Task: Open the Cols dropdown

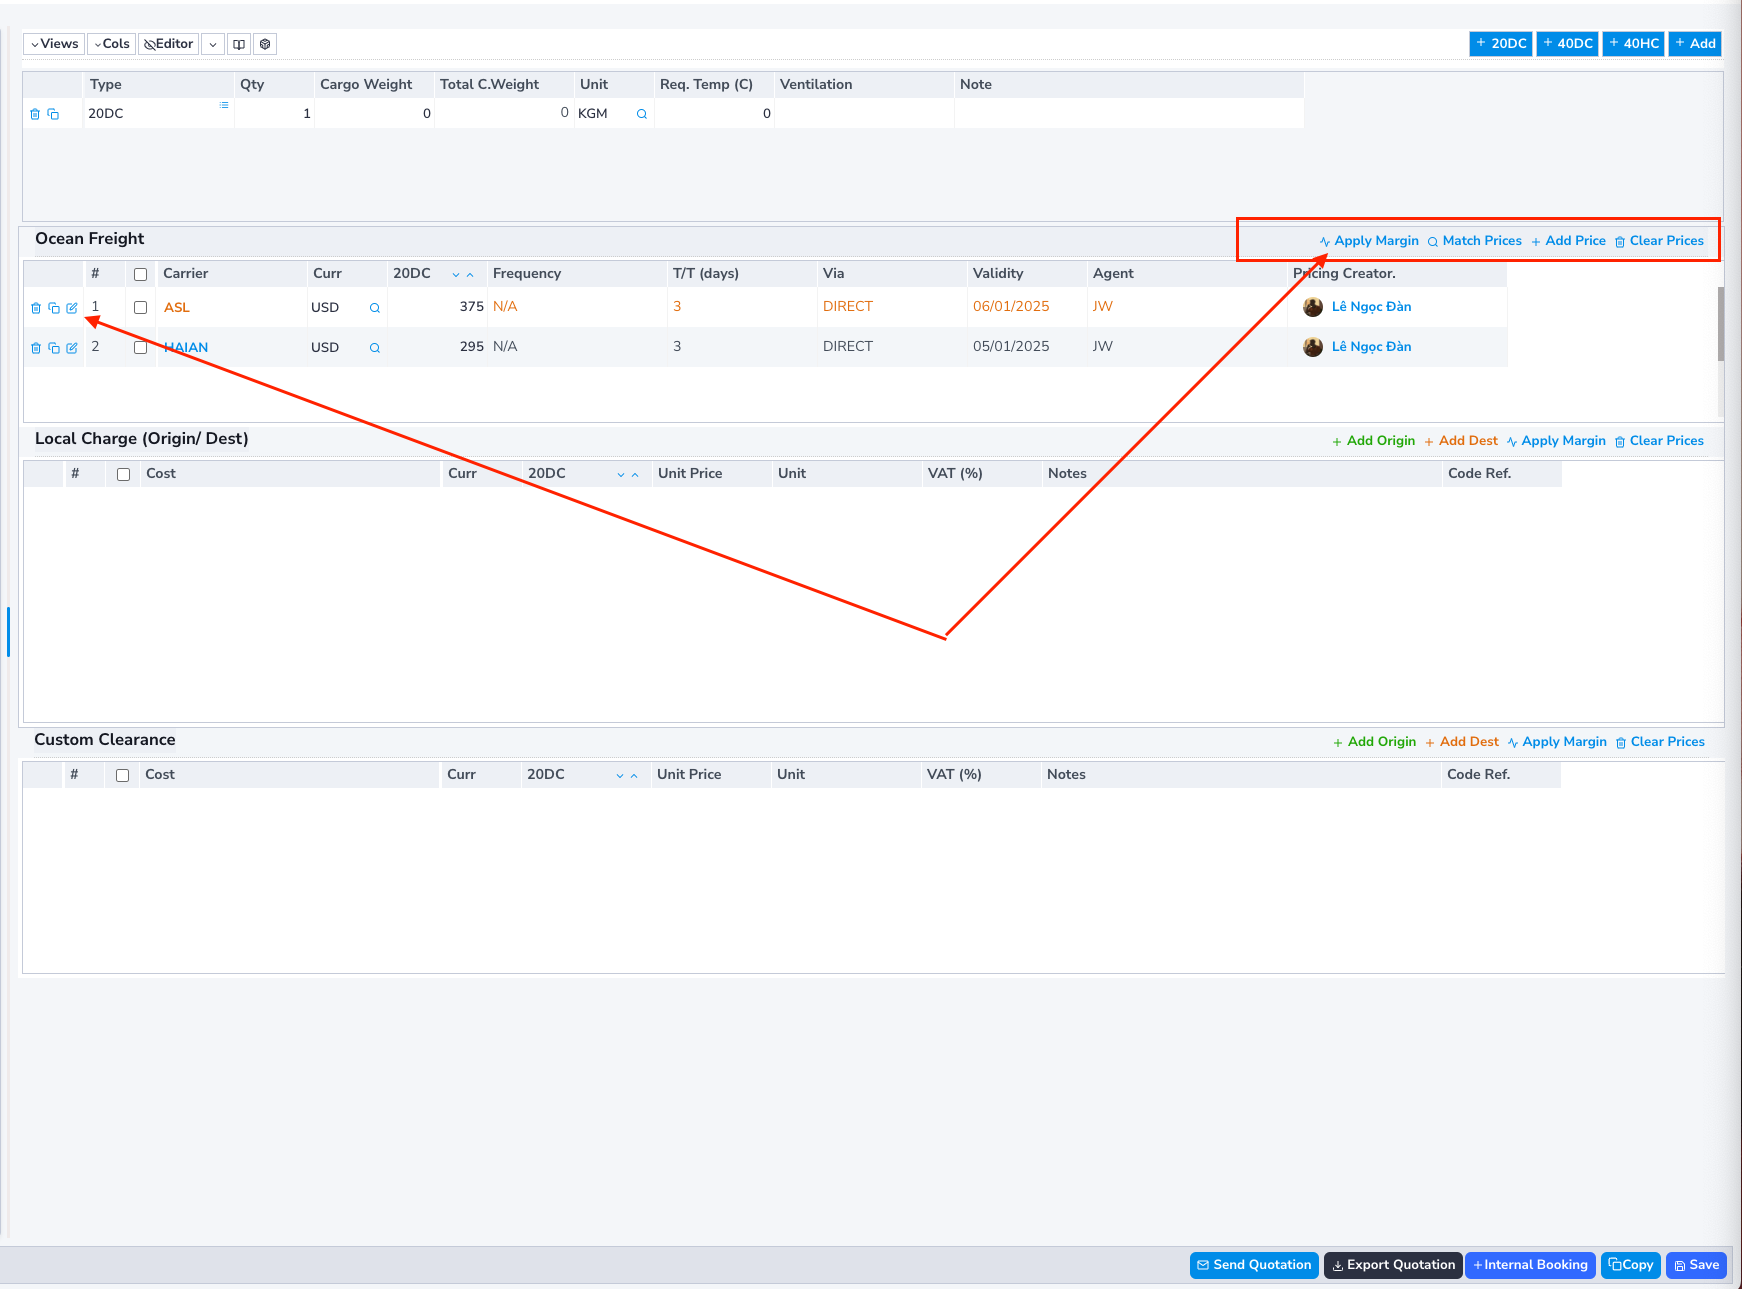Action: click(110, 43)
